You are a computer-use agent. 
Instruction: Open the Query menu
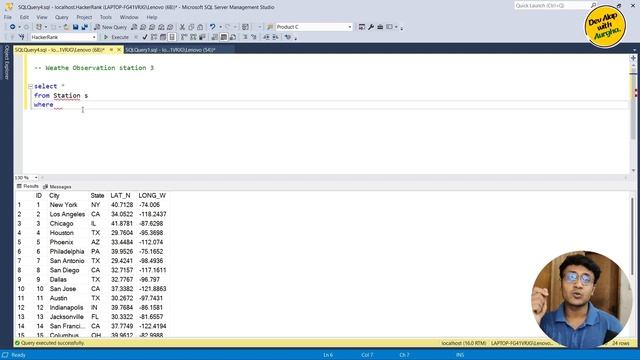click(62, 17)
